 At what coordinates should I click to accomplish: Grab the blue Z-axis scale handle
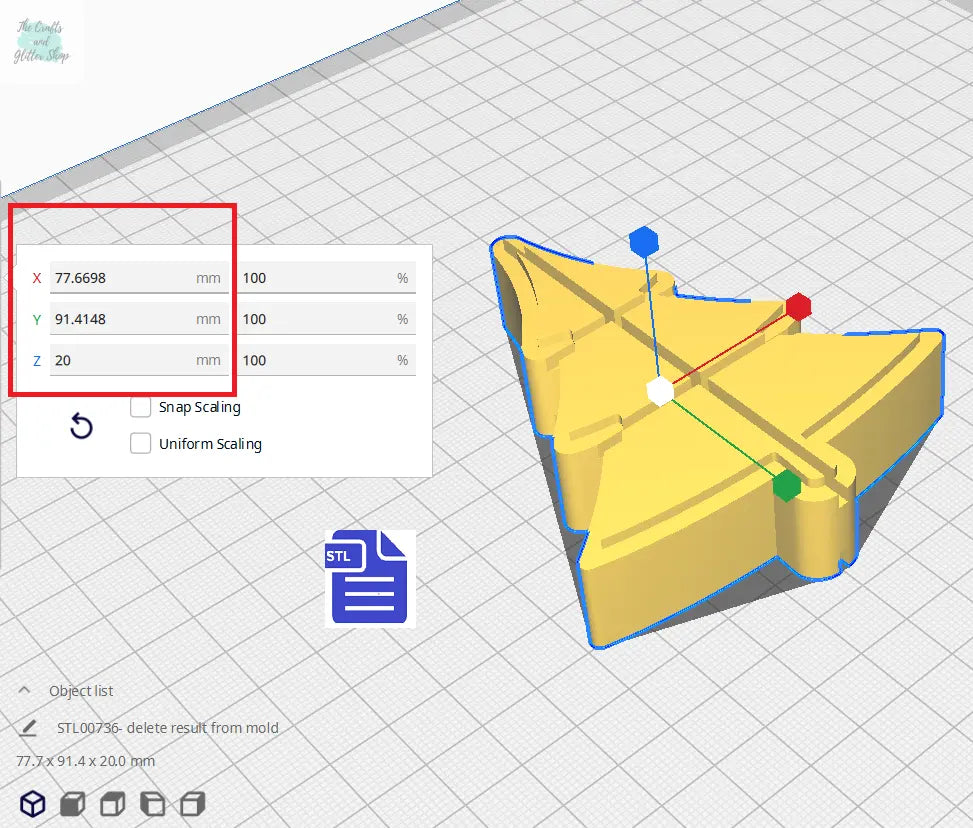click(643, 241)
